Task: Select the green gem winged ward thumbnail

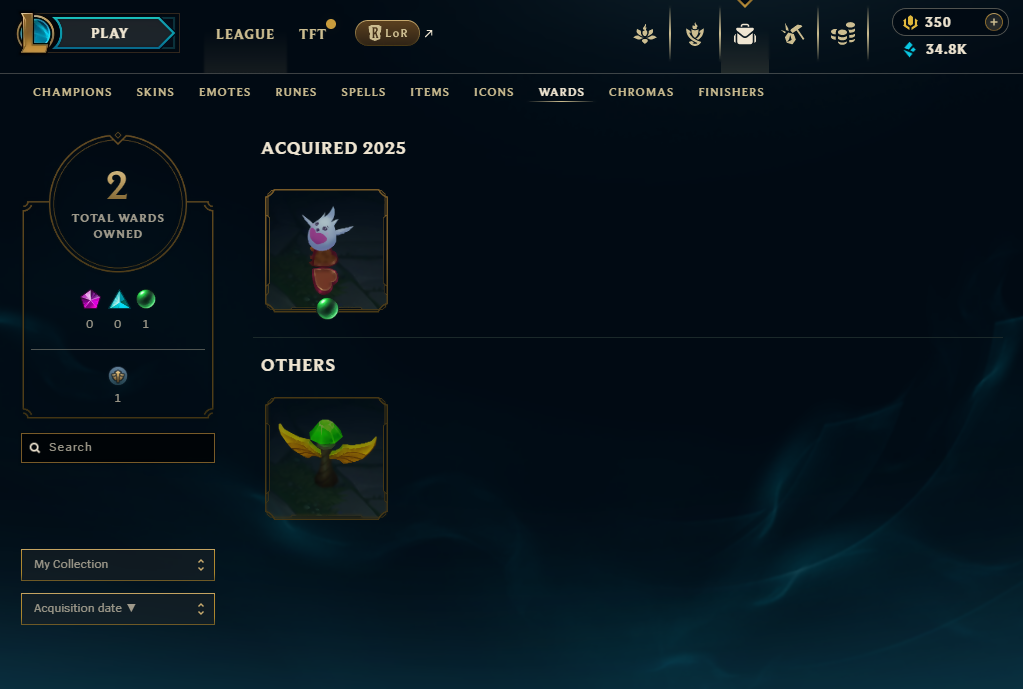Action: click(326, 459)
